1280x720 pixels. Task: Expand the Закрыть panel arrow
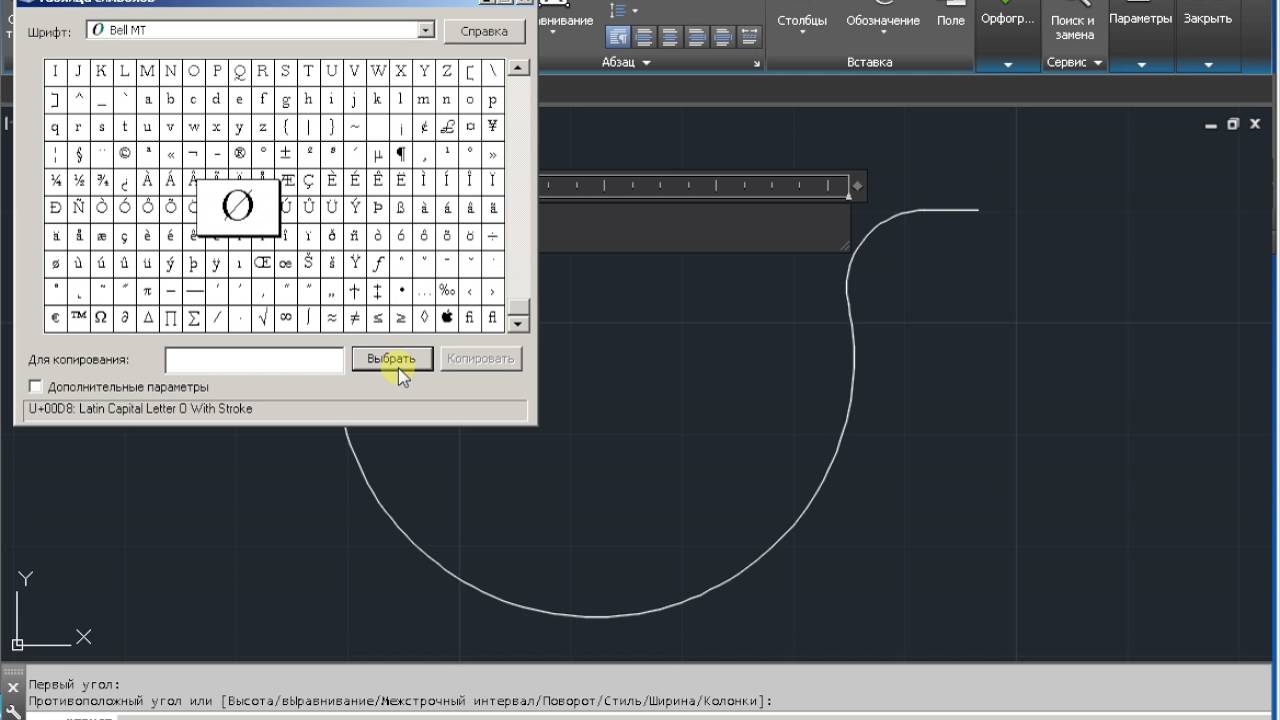tap(1208, 65)
